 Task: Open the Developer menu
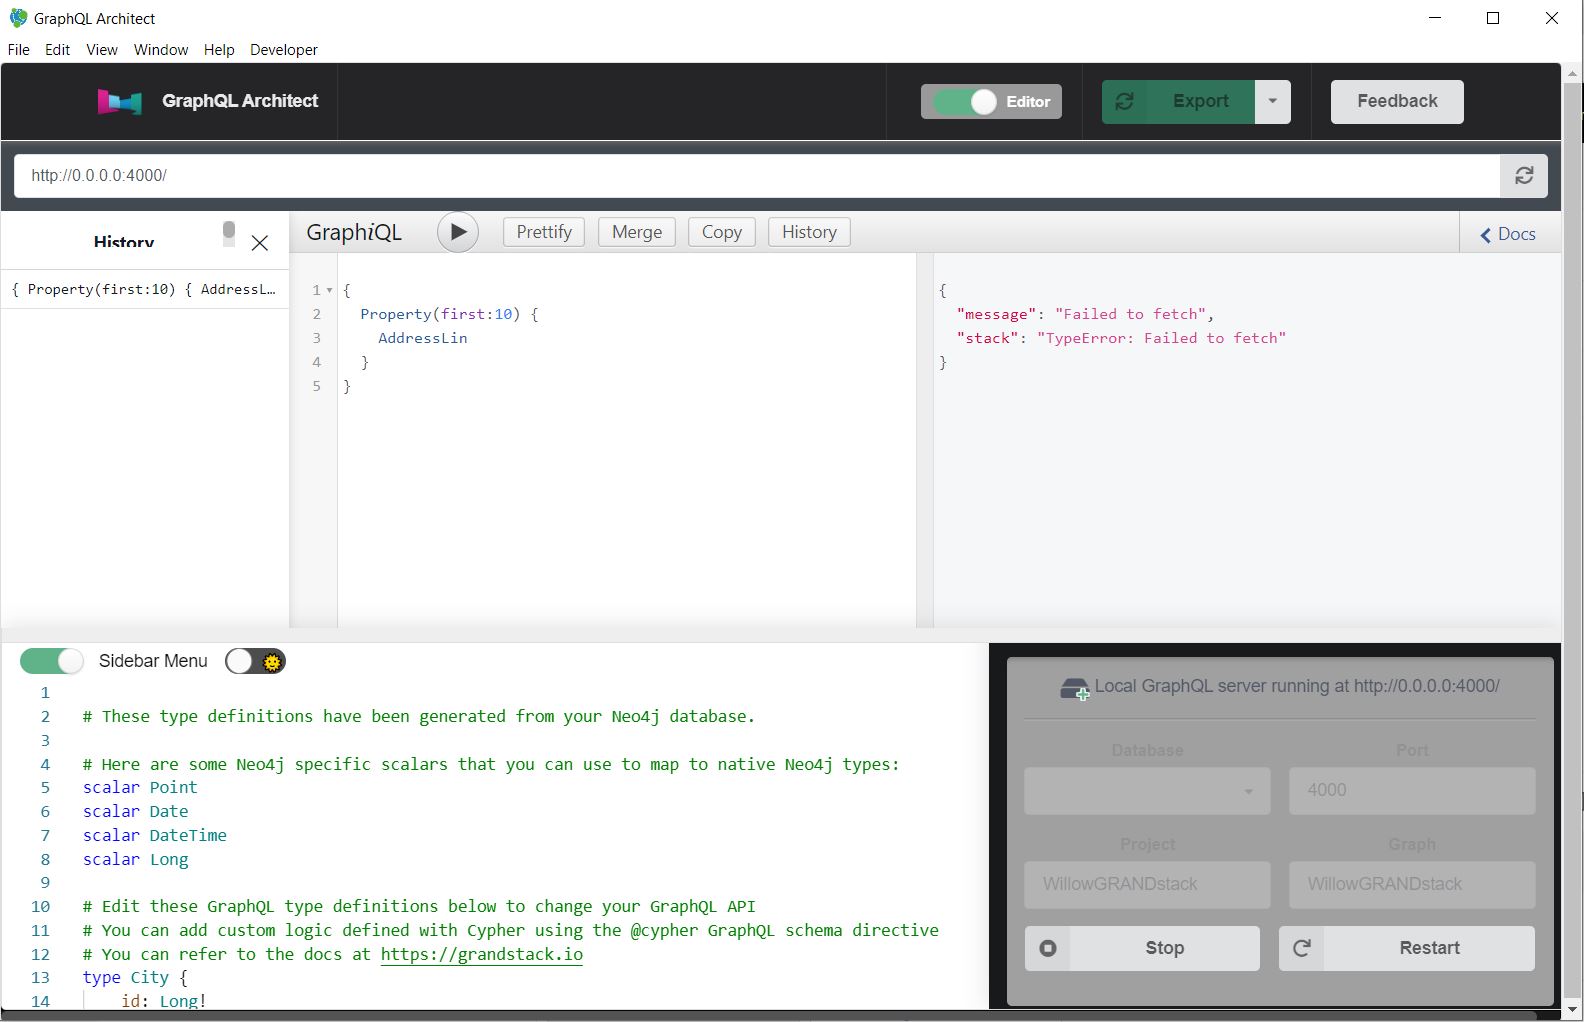coord(284,50)
